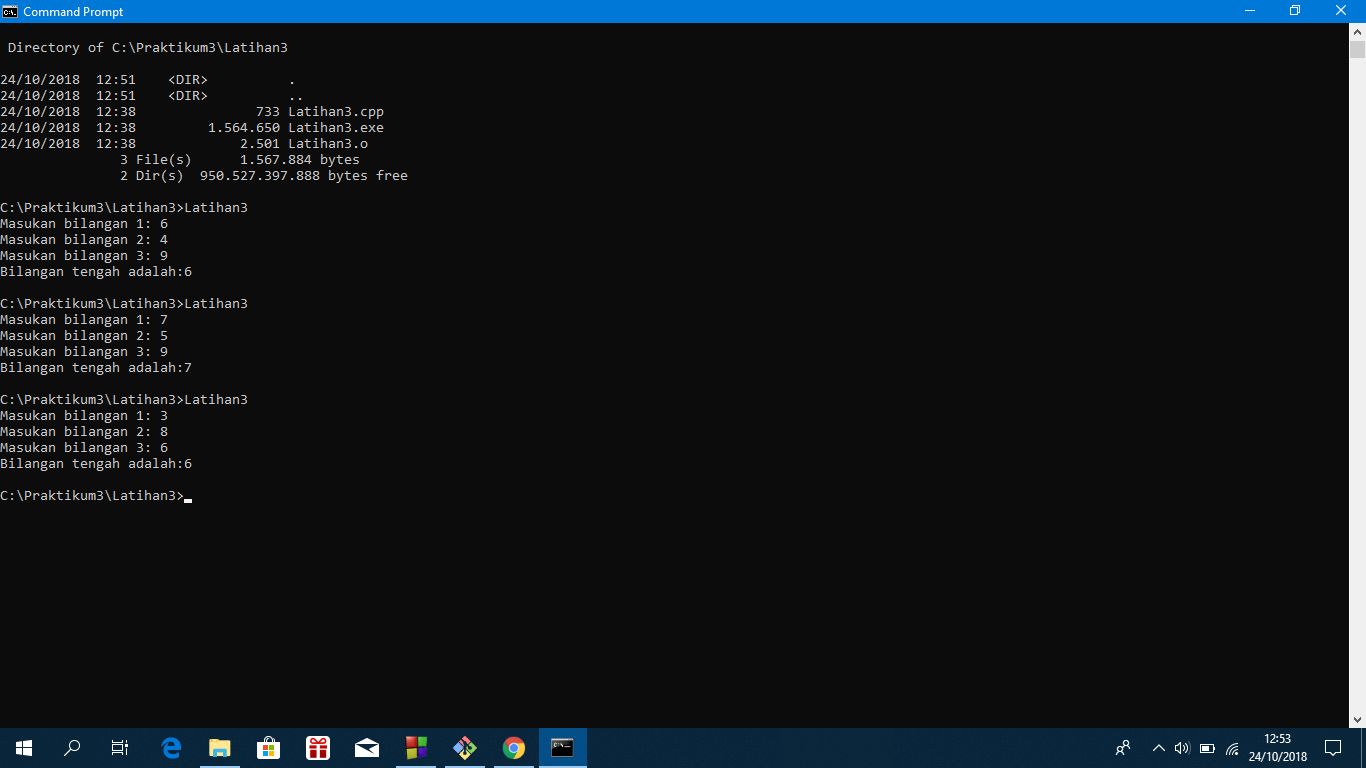Image resolution: width=1366 pixels, height=768 pixels.
Task: Click the line "Masukan bilangan 2: 8"
Action: [x=84, y=432]
